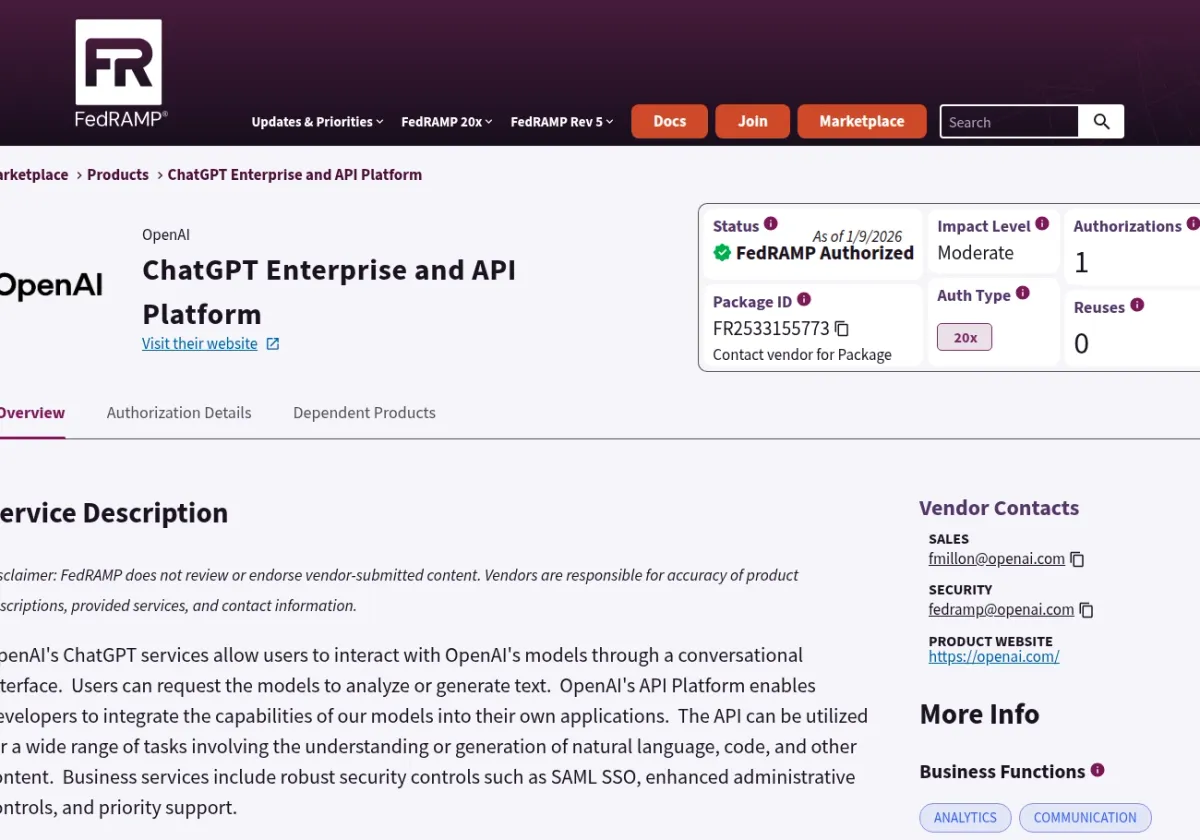The height and width of the screenshot is (840, 1200).
Task: Click the Authorizations info icon
Action: (x=1193, y=224)
